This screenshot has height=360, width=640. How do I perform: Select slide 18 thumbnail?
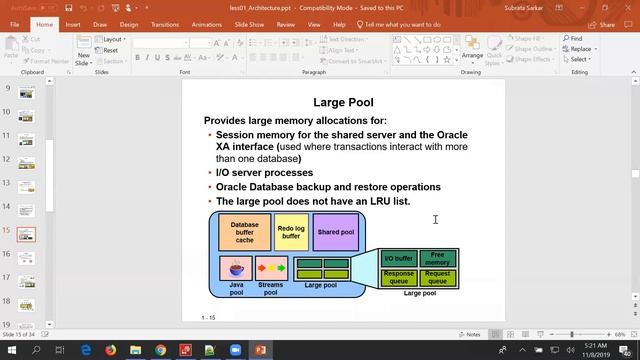(26, 305)
